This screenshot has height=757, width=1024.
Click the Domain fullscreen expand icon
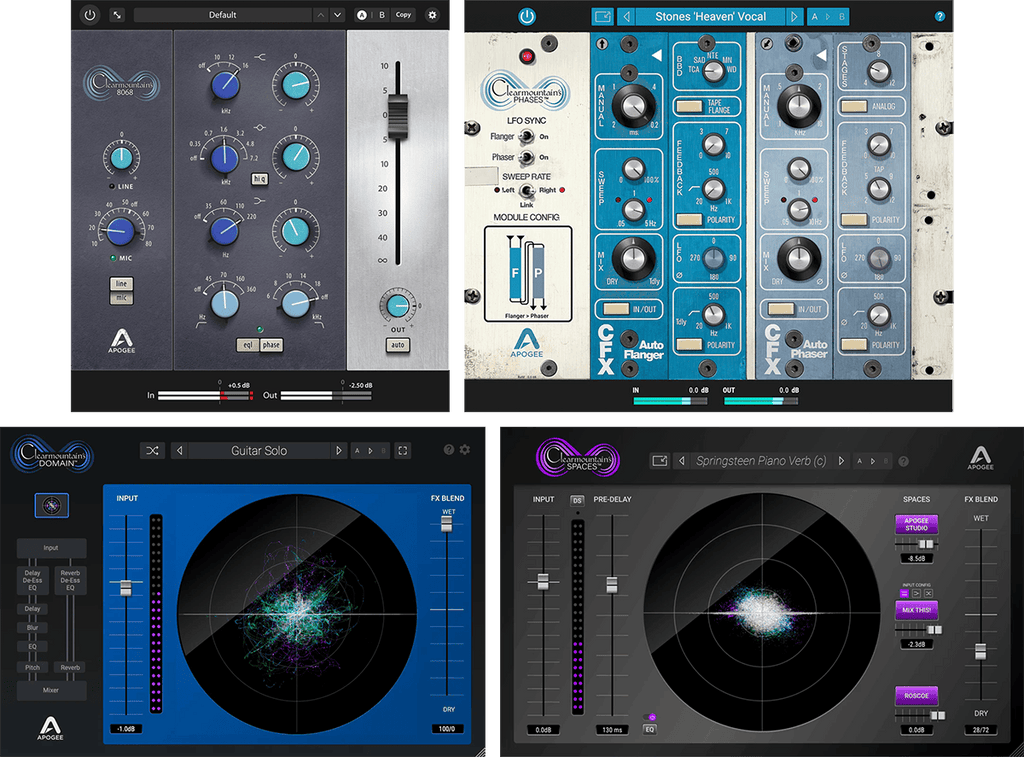point(403,451)
